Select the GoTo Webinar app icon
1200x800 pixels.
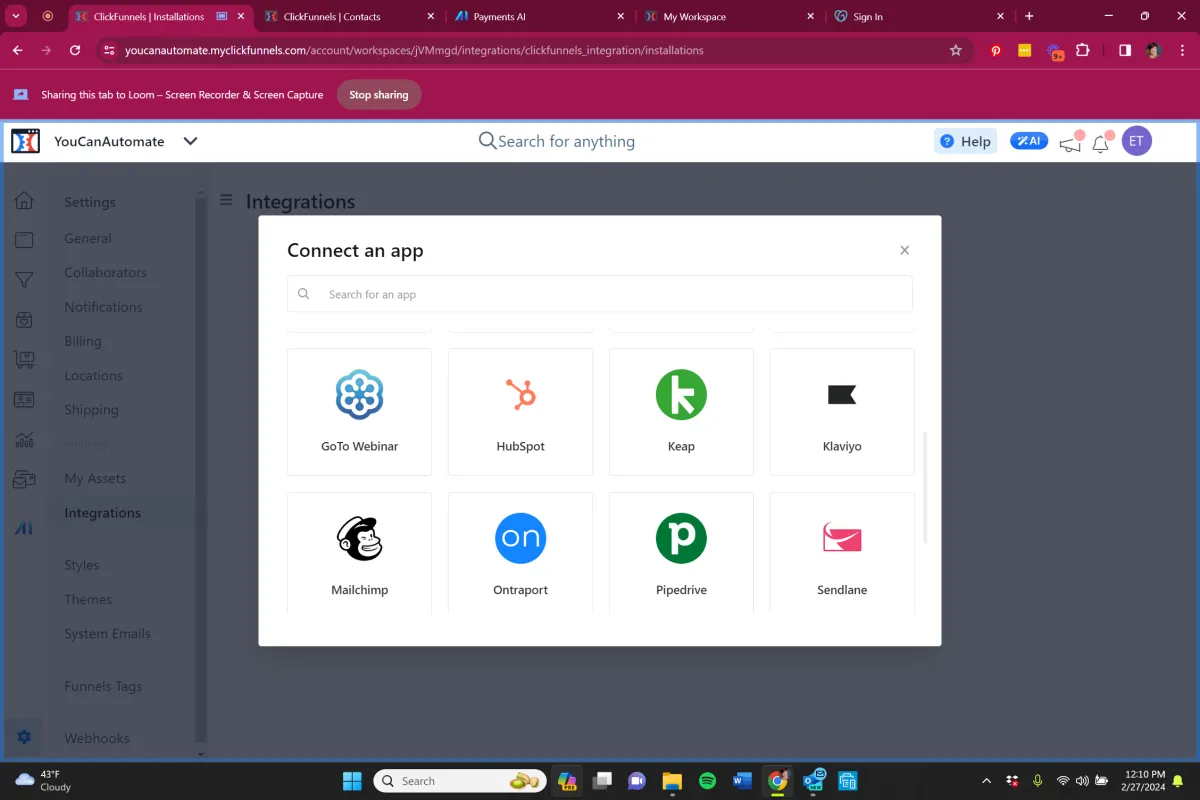coord(359,394)
